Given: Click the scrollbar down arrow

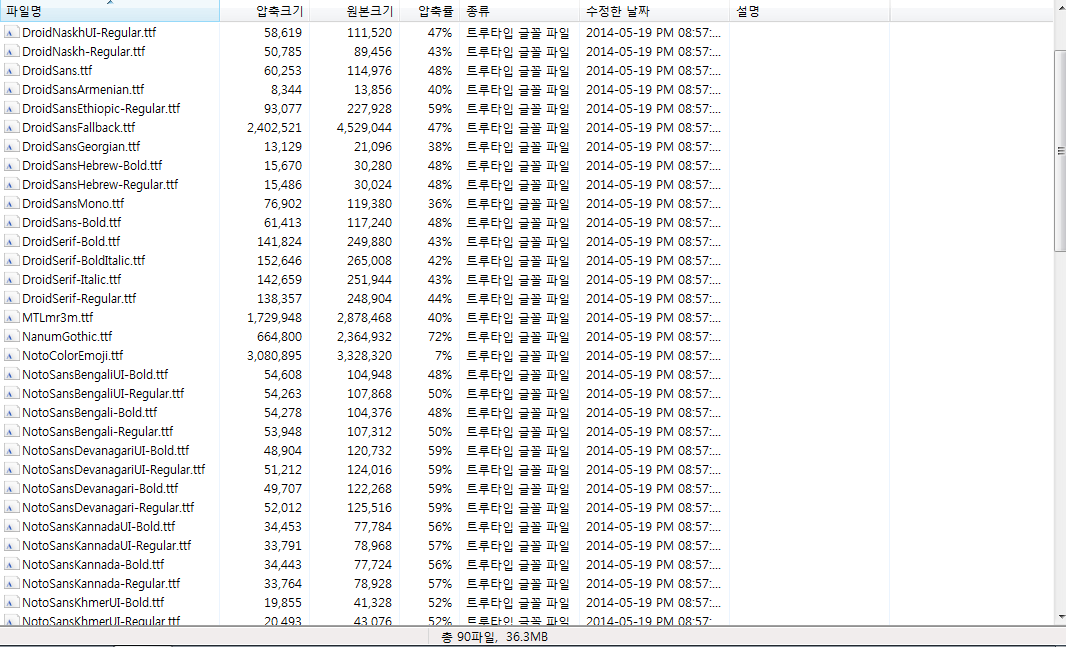Looking at the screenshot, I should point(1060,617).
